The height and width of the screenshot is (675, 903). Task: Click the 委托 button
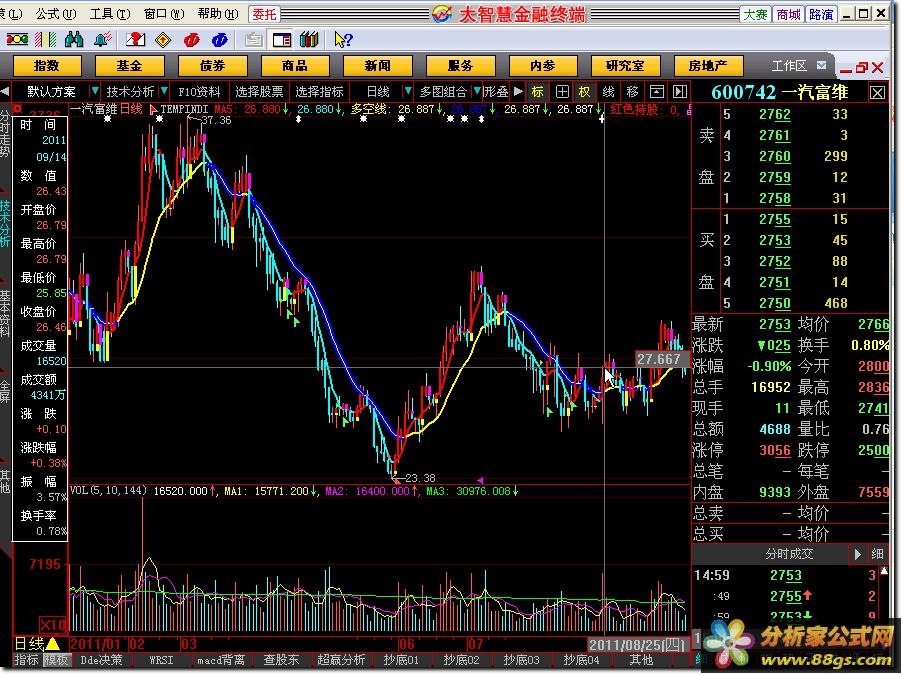tap(264, 14)
